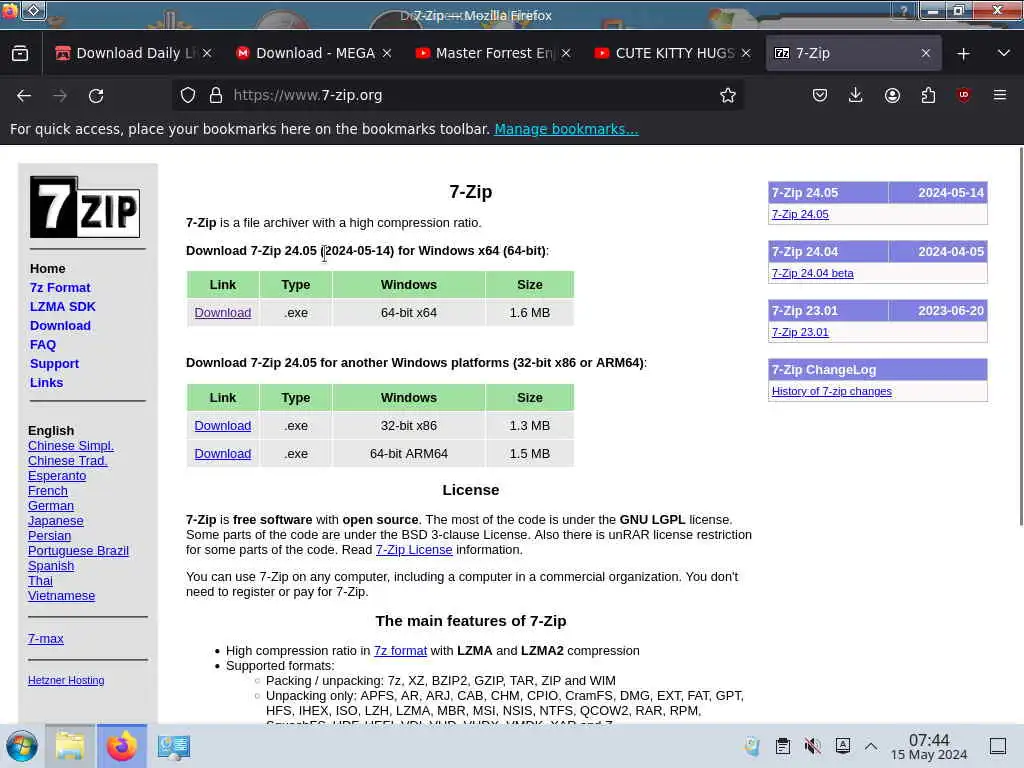Close the Master Forrest tab
This screenshot has height=768, width=1024.
tap(566, 54)
